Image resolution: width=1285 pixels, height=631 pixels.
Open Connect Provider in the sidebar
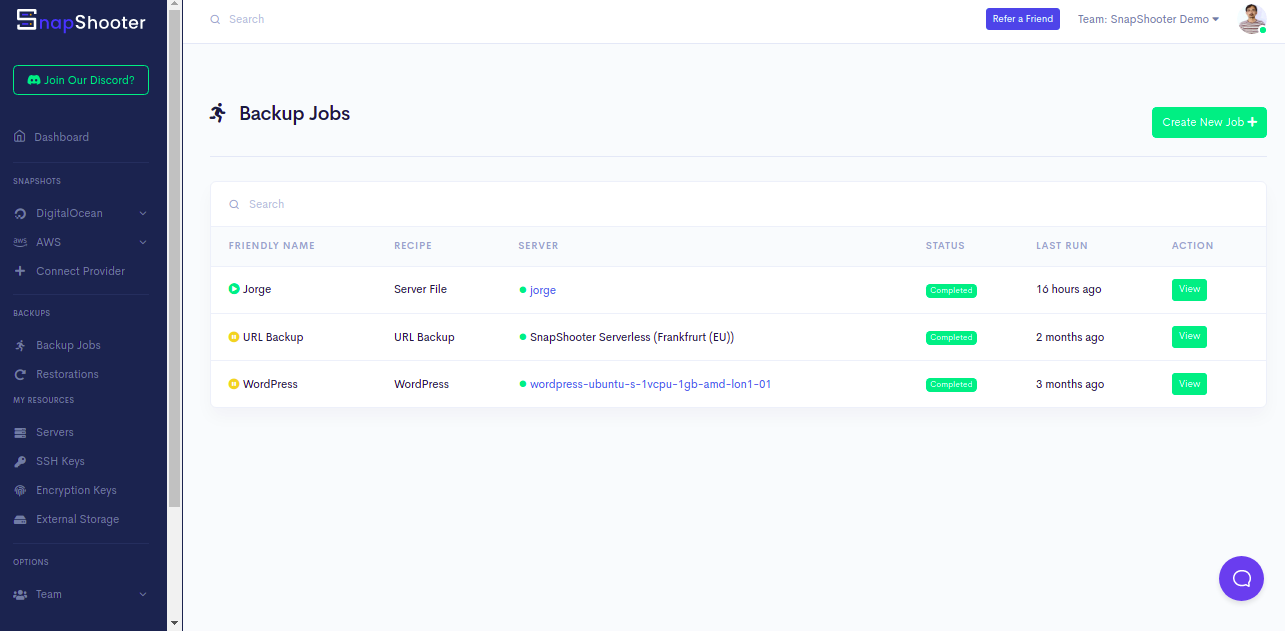(x=81, y=271)
